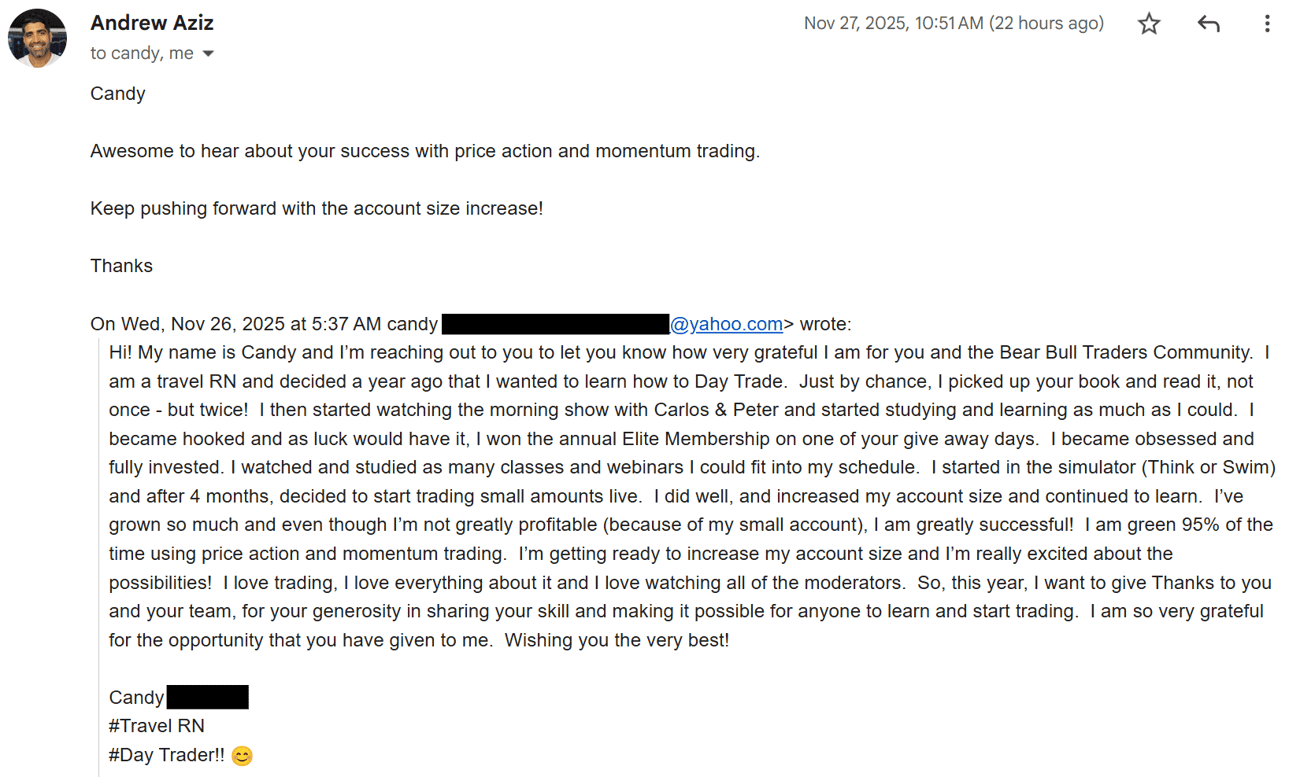Click the "Wishing you the very best!" sentence
The image size is (1300, 777).
pos(617,640)
